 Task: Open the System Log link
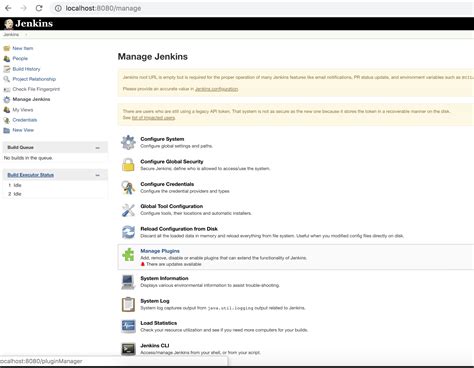click(x=155, y=301)
